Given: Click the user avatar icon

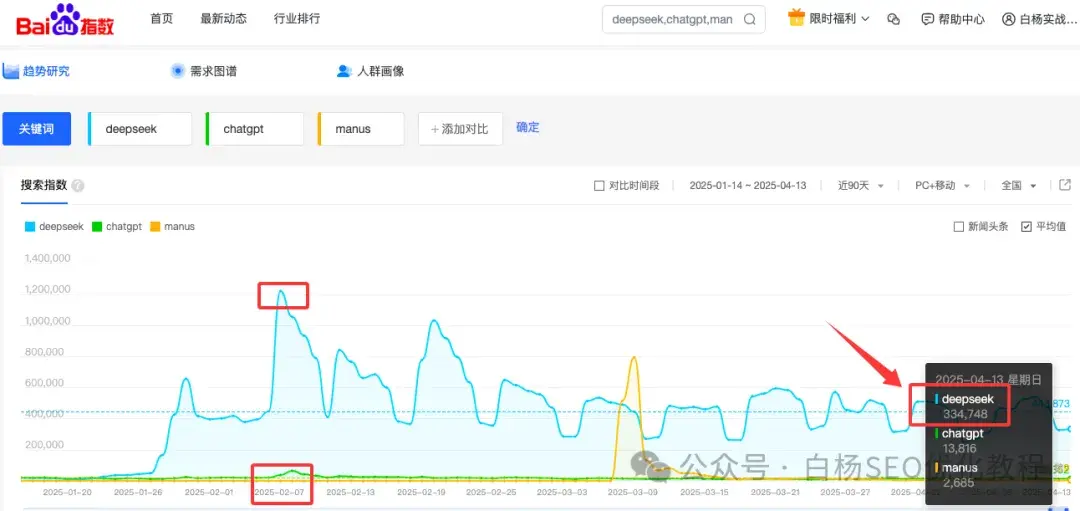Looking at the screenshot, I should [x=1008, y=19].
